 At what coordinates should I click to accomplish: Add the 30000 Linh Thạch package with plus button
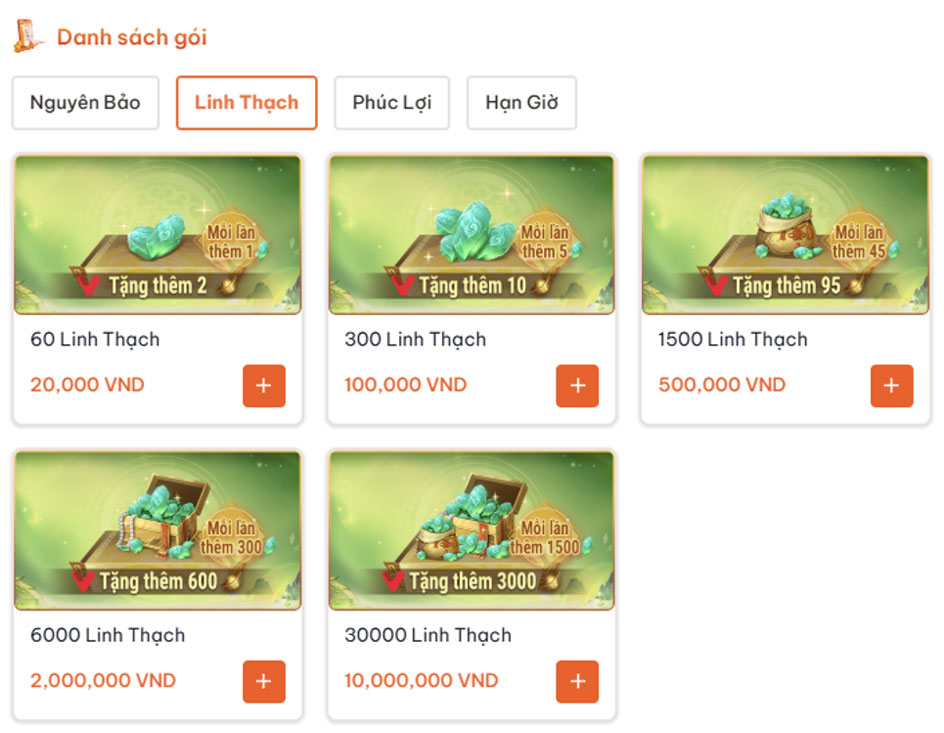coord(577,681)
